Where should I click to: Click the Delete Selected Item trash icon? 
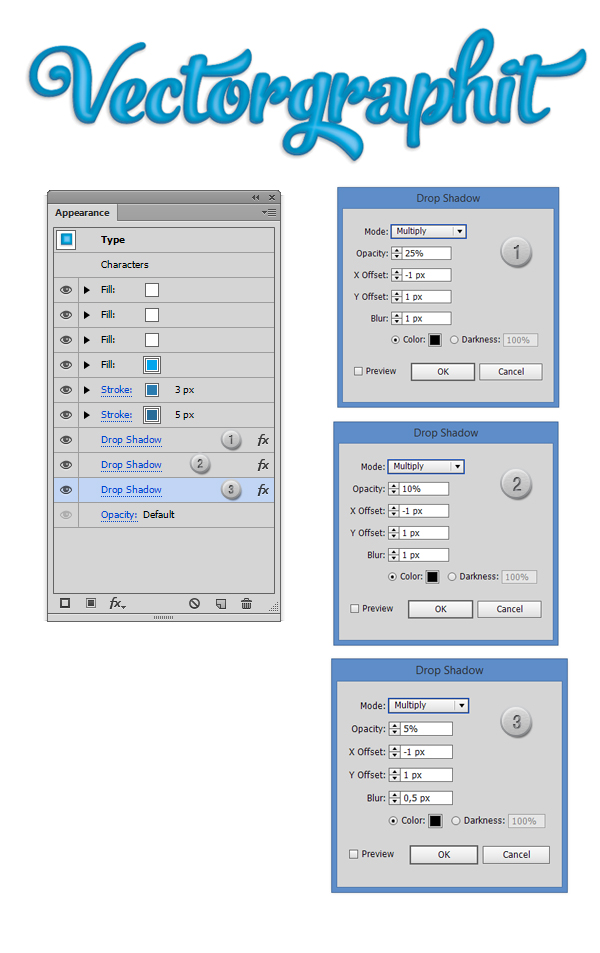pyautogui.click(x=246, y=604)
